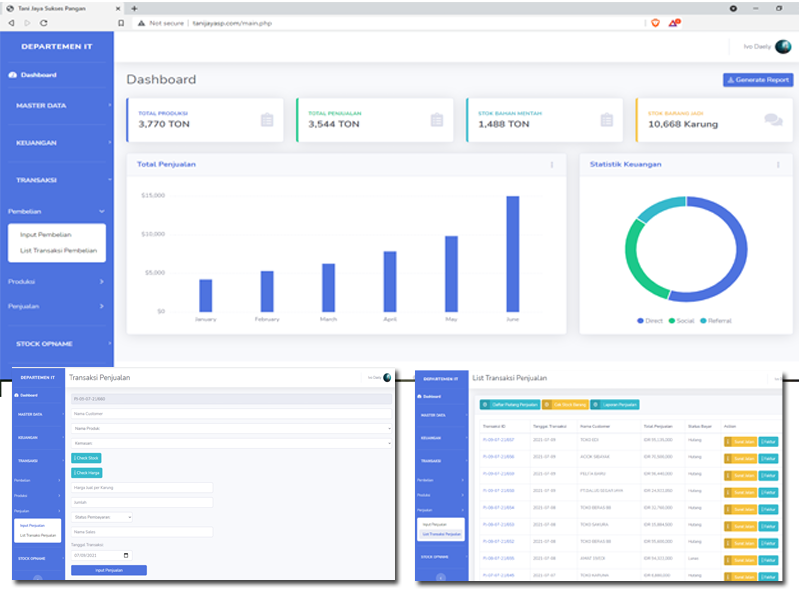Click the bookmark icon beside address bar

pyautogui.click(x=121, y=22)
